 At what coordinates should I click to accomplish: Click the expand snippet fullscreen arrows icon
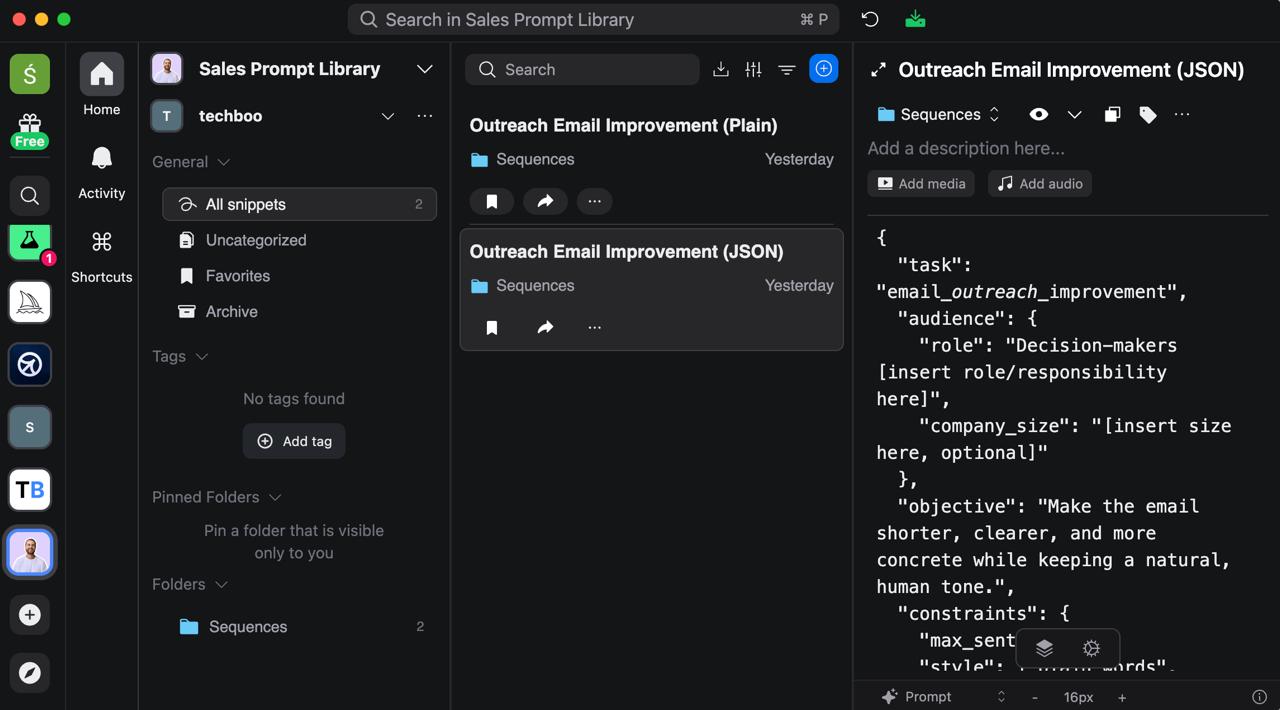tap(878, 70)
